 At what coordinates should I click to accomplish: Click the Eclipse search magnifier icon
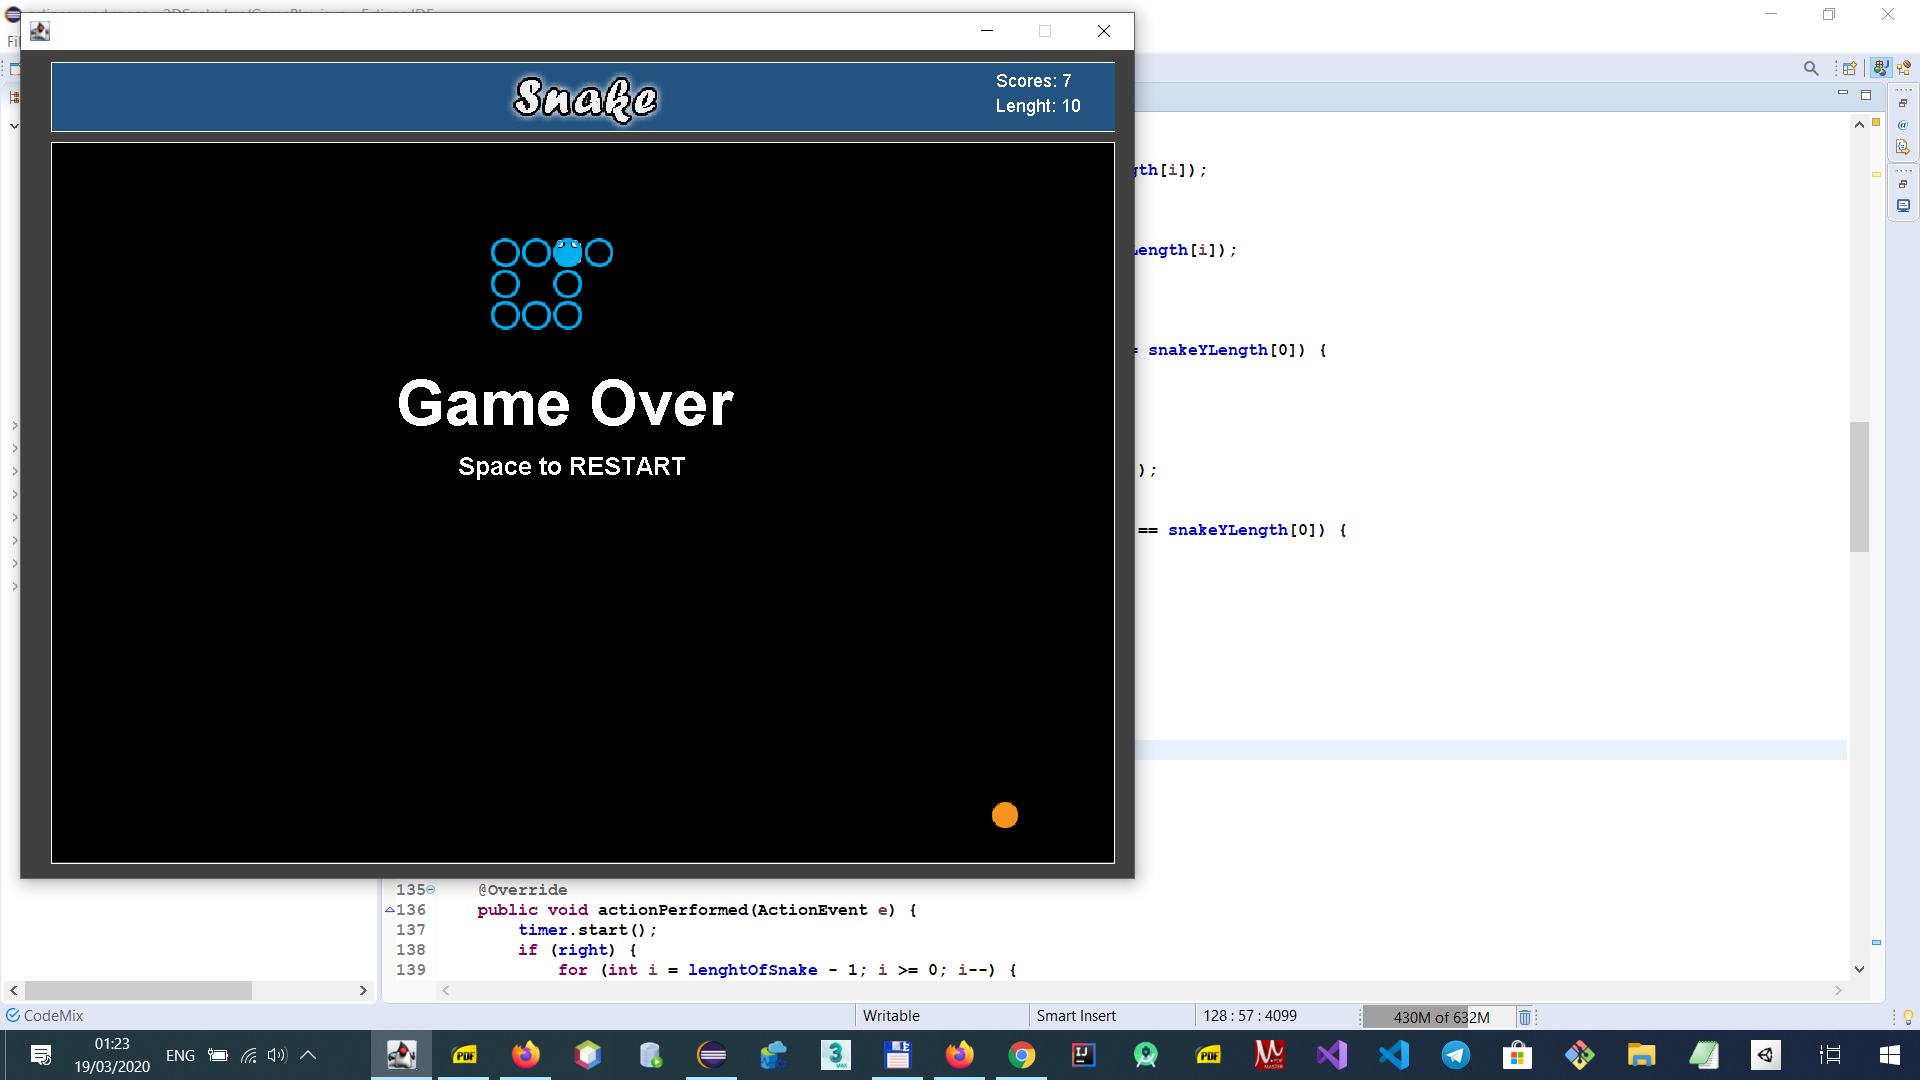(x=1810, y=68)
